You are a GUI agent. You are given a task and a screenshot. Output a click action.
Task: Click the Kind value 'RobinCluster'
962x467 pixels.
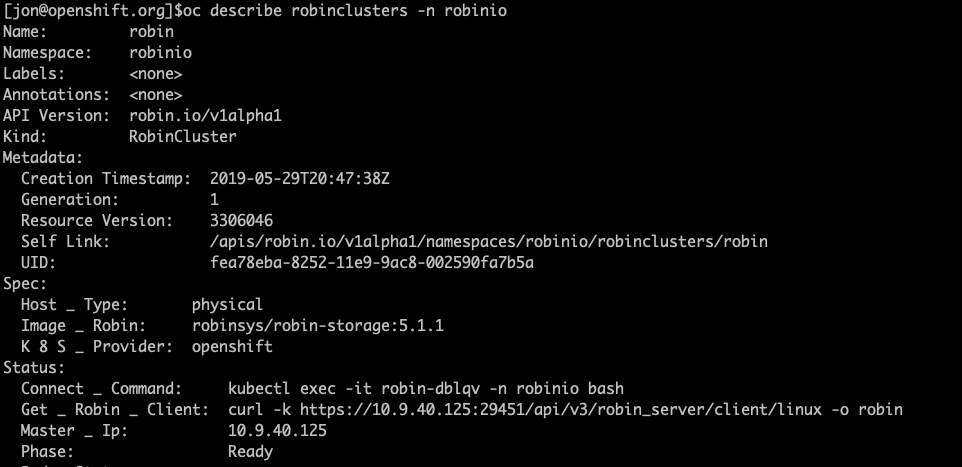(182, 137)
